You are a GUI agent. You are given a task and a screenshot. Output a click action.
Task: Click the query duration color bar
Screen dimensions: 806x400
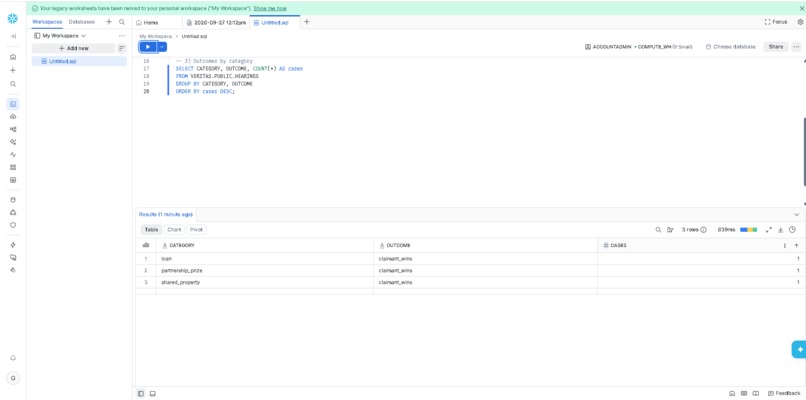point(748,230)
